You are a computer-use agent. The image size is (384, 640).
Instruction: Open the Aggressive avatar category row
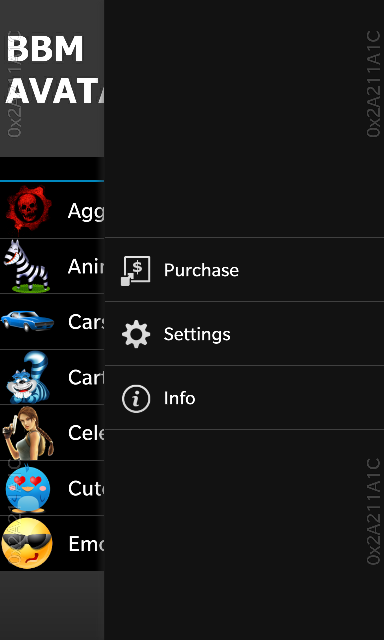click(52, 210)
